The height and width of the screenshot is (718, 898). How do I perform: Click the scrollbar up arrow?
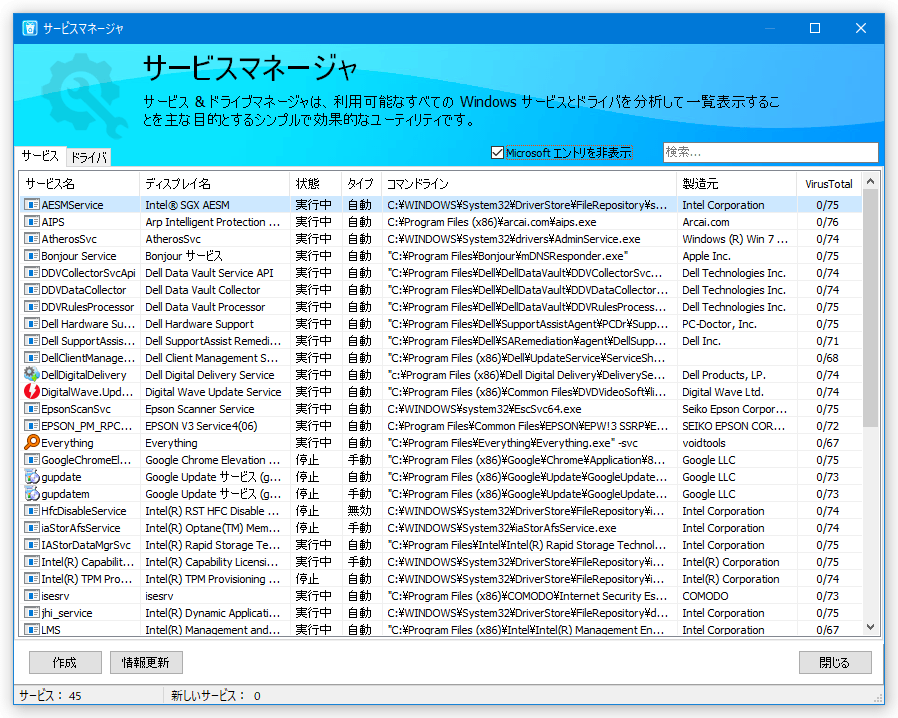coord(871,182)
